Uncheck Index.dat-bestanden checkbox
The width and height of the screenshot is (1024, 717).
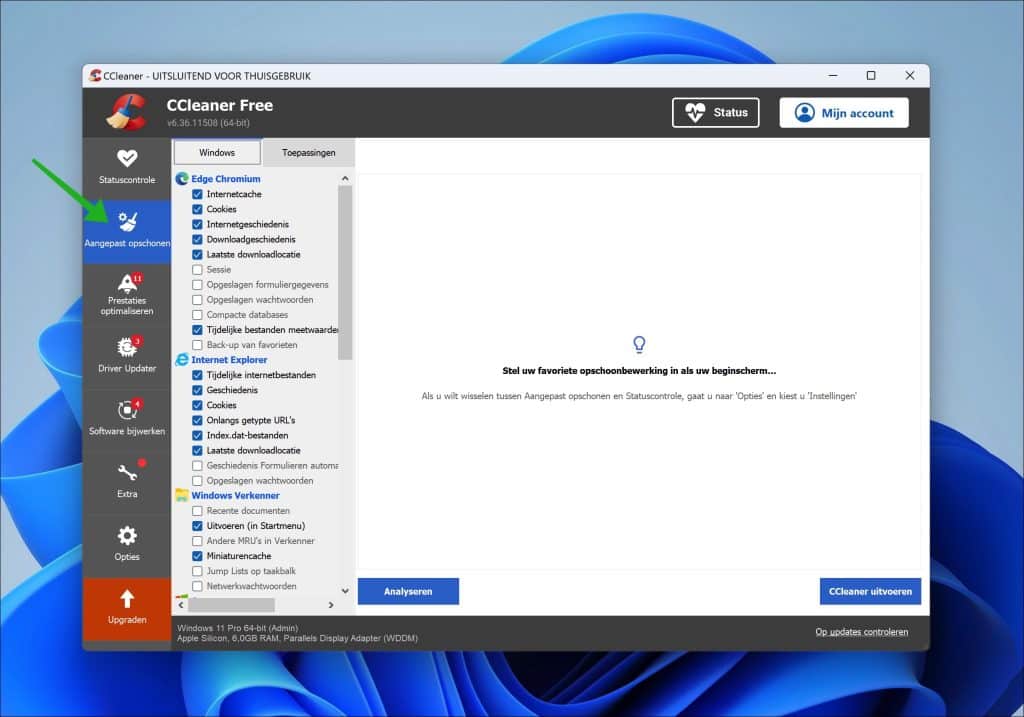197,435
